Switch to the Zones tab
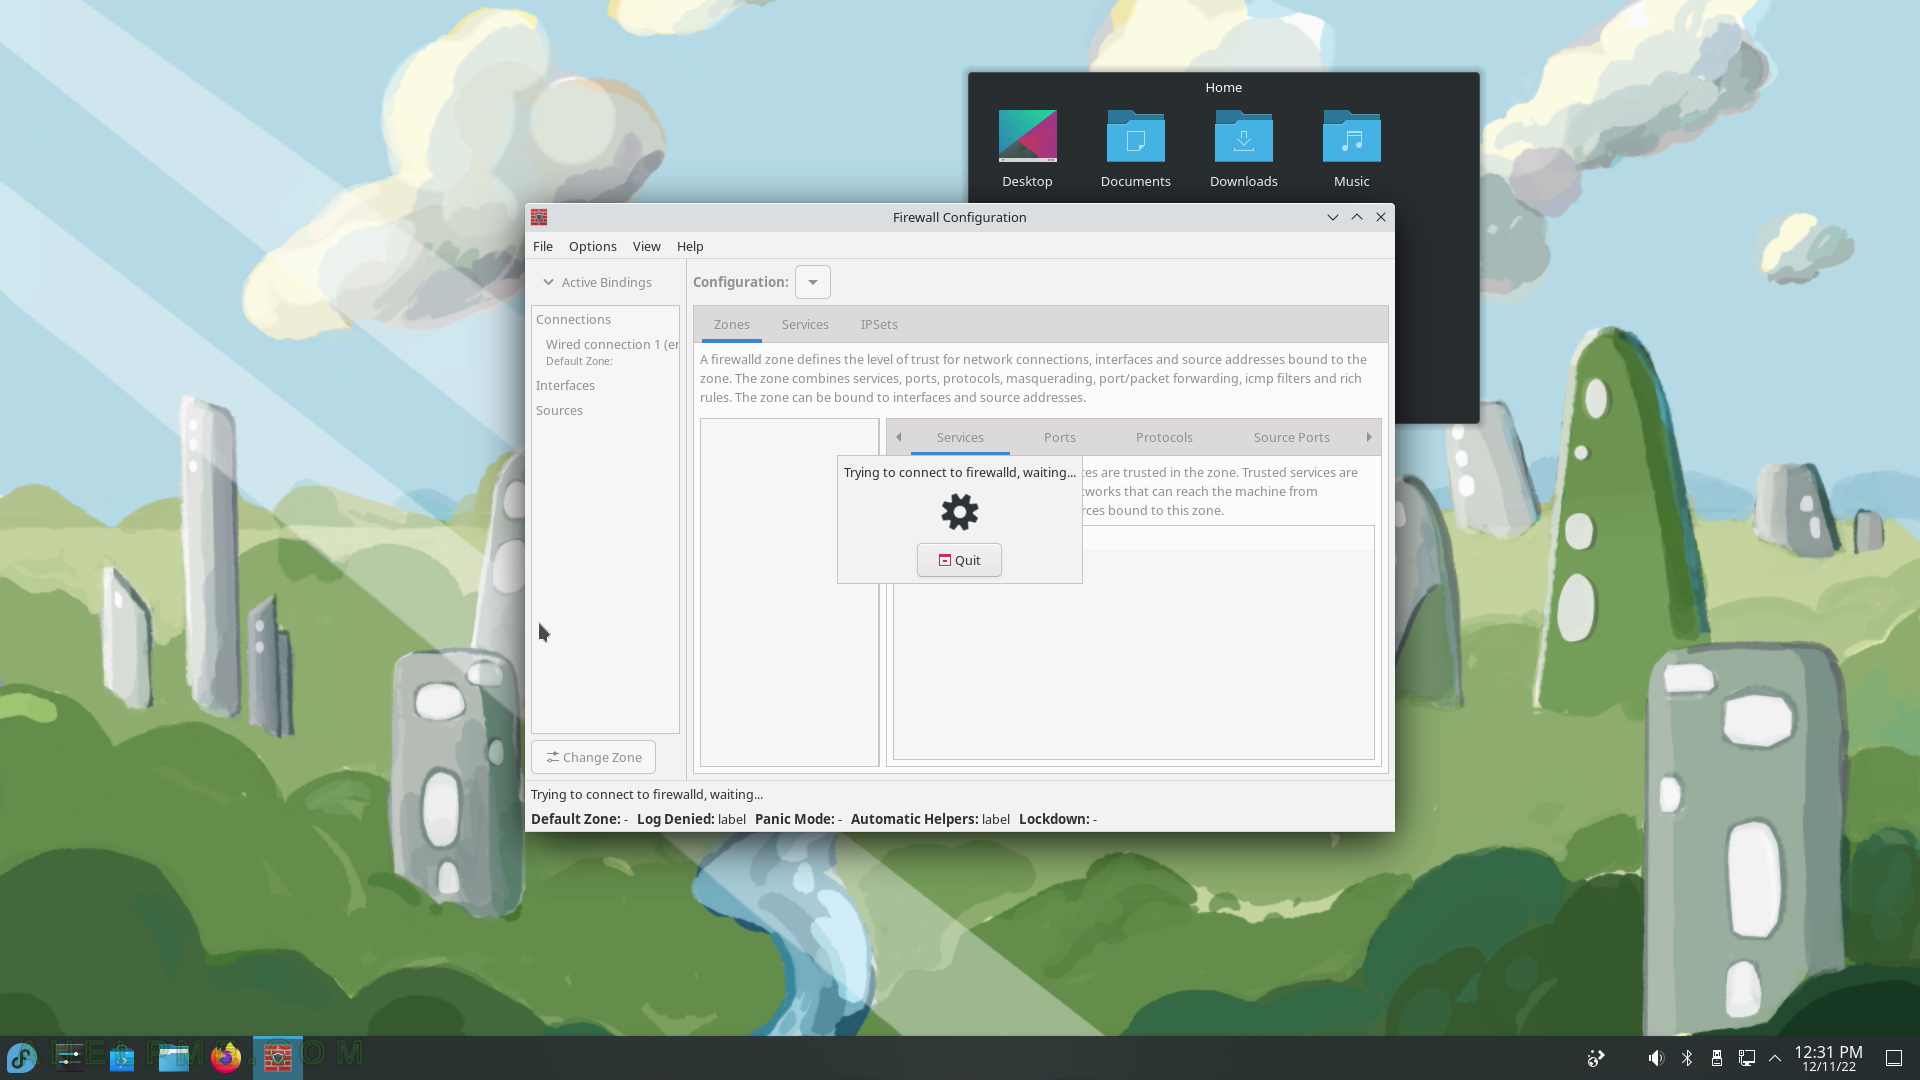The height and width of the screenshot is (1080, 1920). click(731, 324)
